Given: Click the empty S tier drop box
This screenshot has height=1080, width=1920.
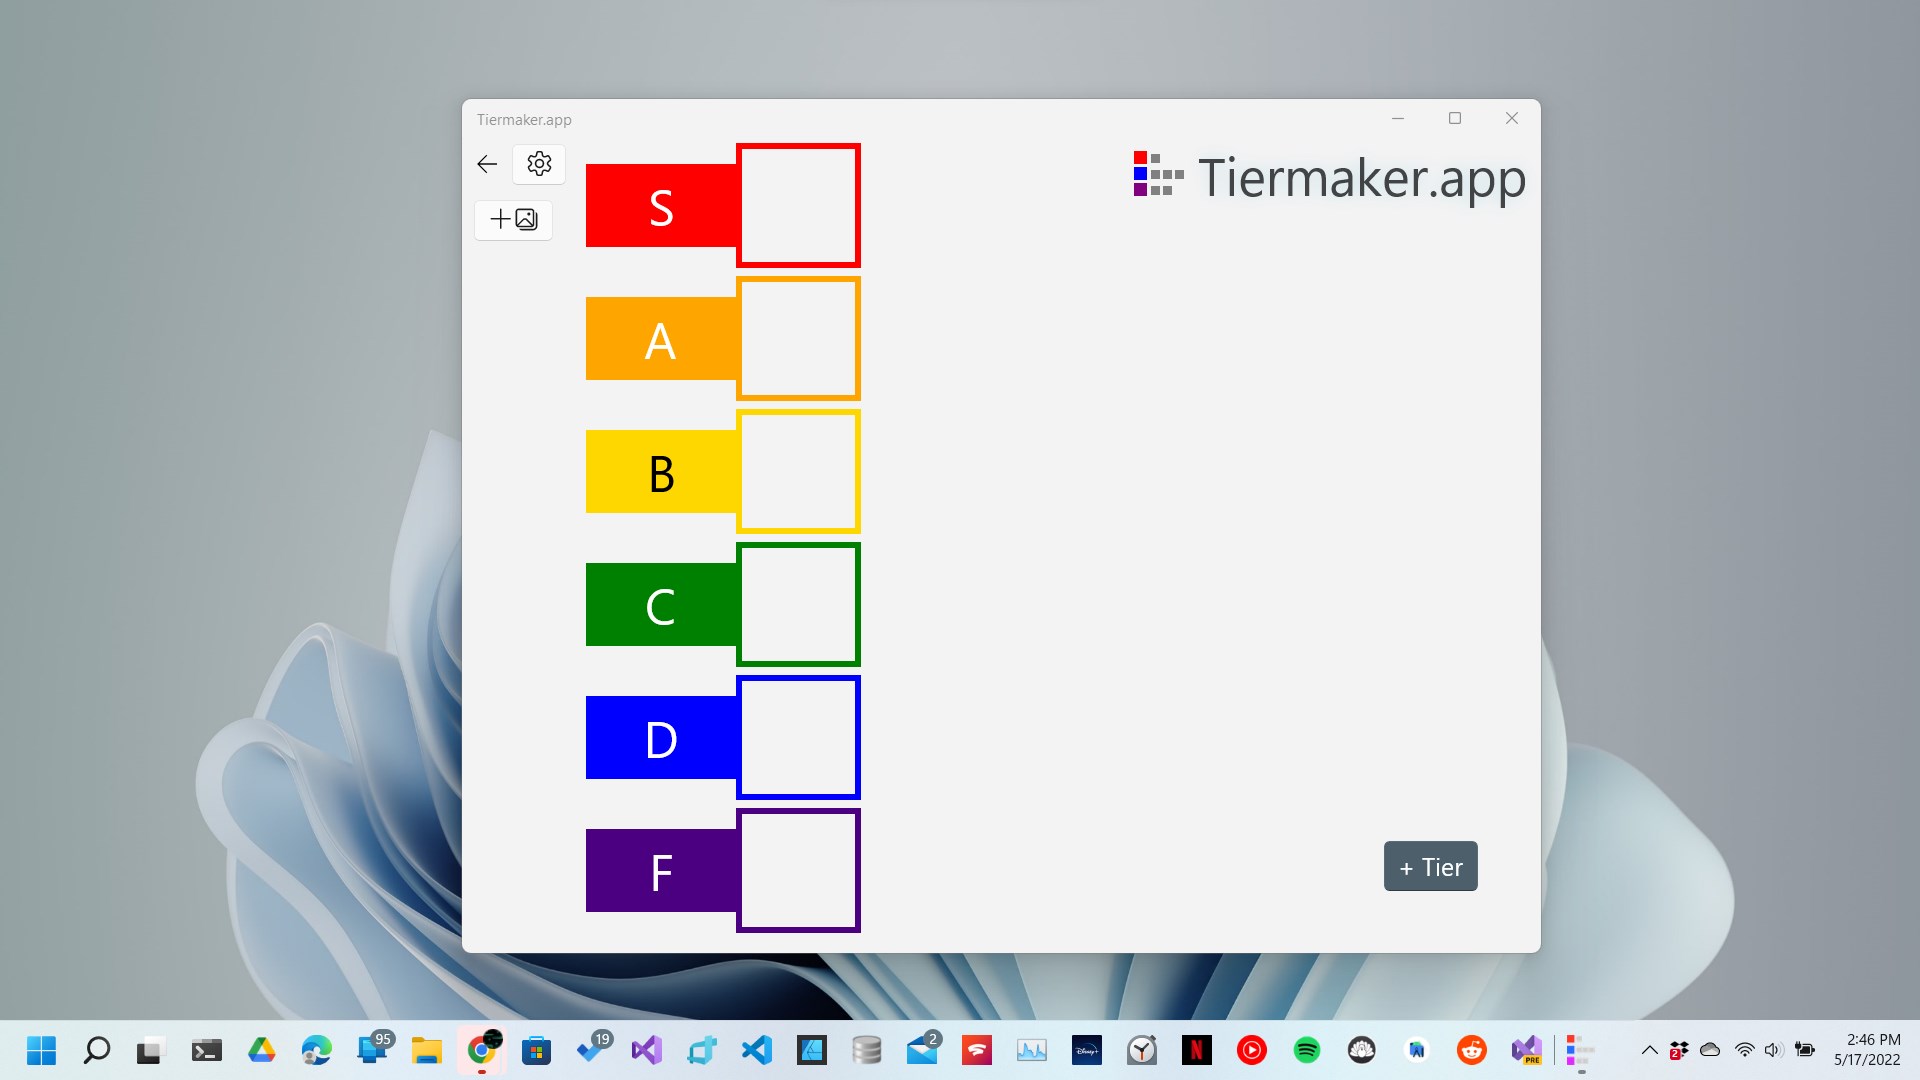Looking at the screenshot, I should click(798, 206).
